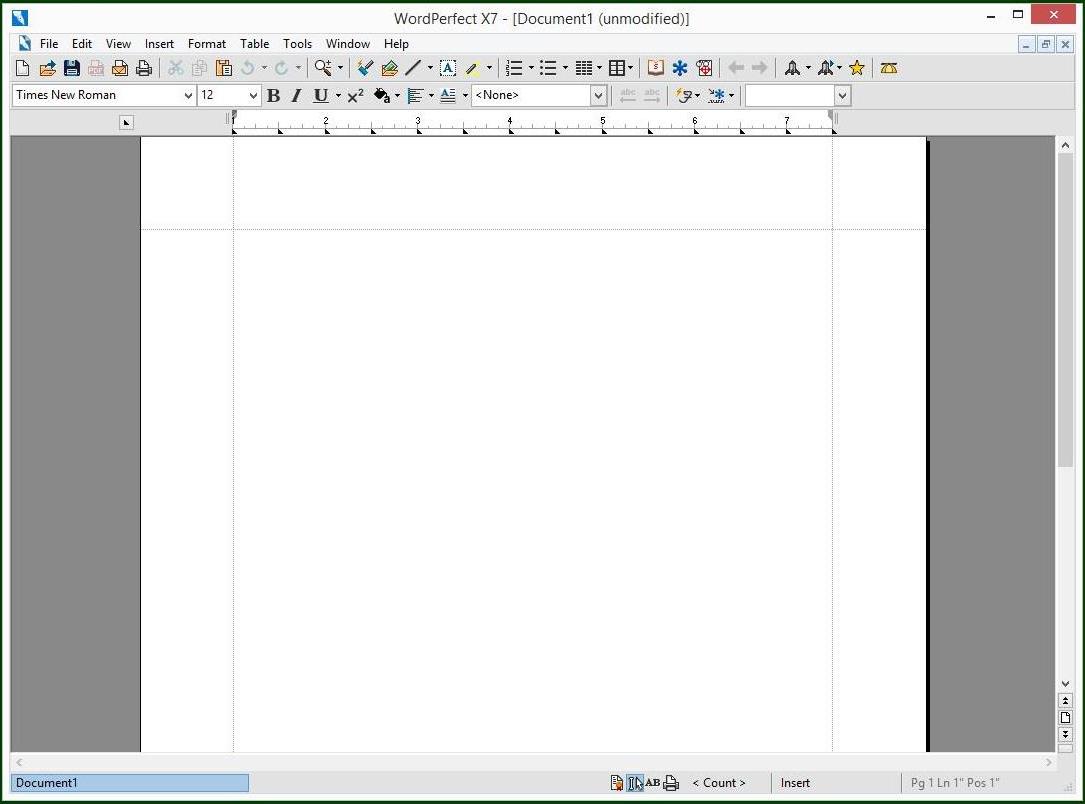Viewport: 1085px width, 804px height.
Task: Open the Highlighter tool
Action: [474, 67]
